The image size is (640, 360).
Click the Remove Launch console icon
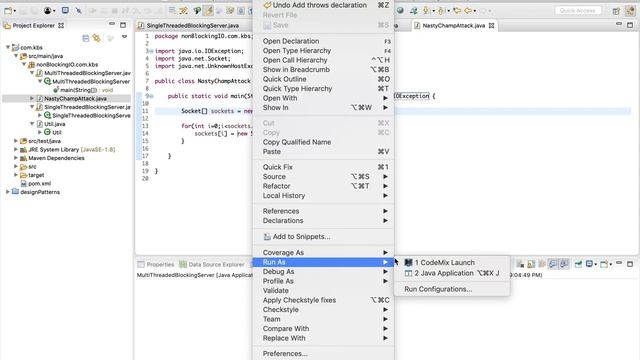[x=520, y=264]
